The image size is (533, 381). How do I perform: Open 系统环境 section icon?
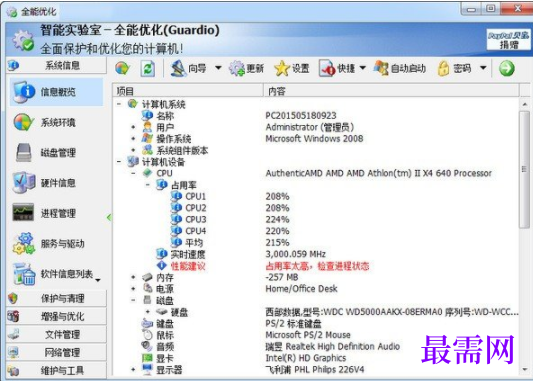pyautogui.click(x=24, y=122)
